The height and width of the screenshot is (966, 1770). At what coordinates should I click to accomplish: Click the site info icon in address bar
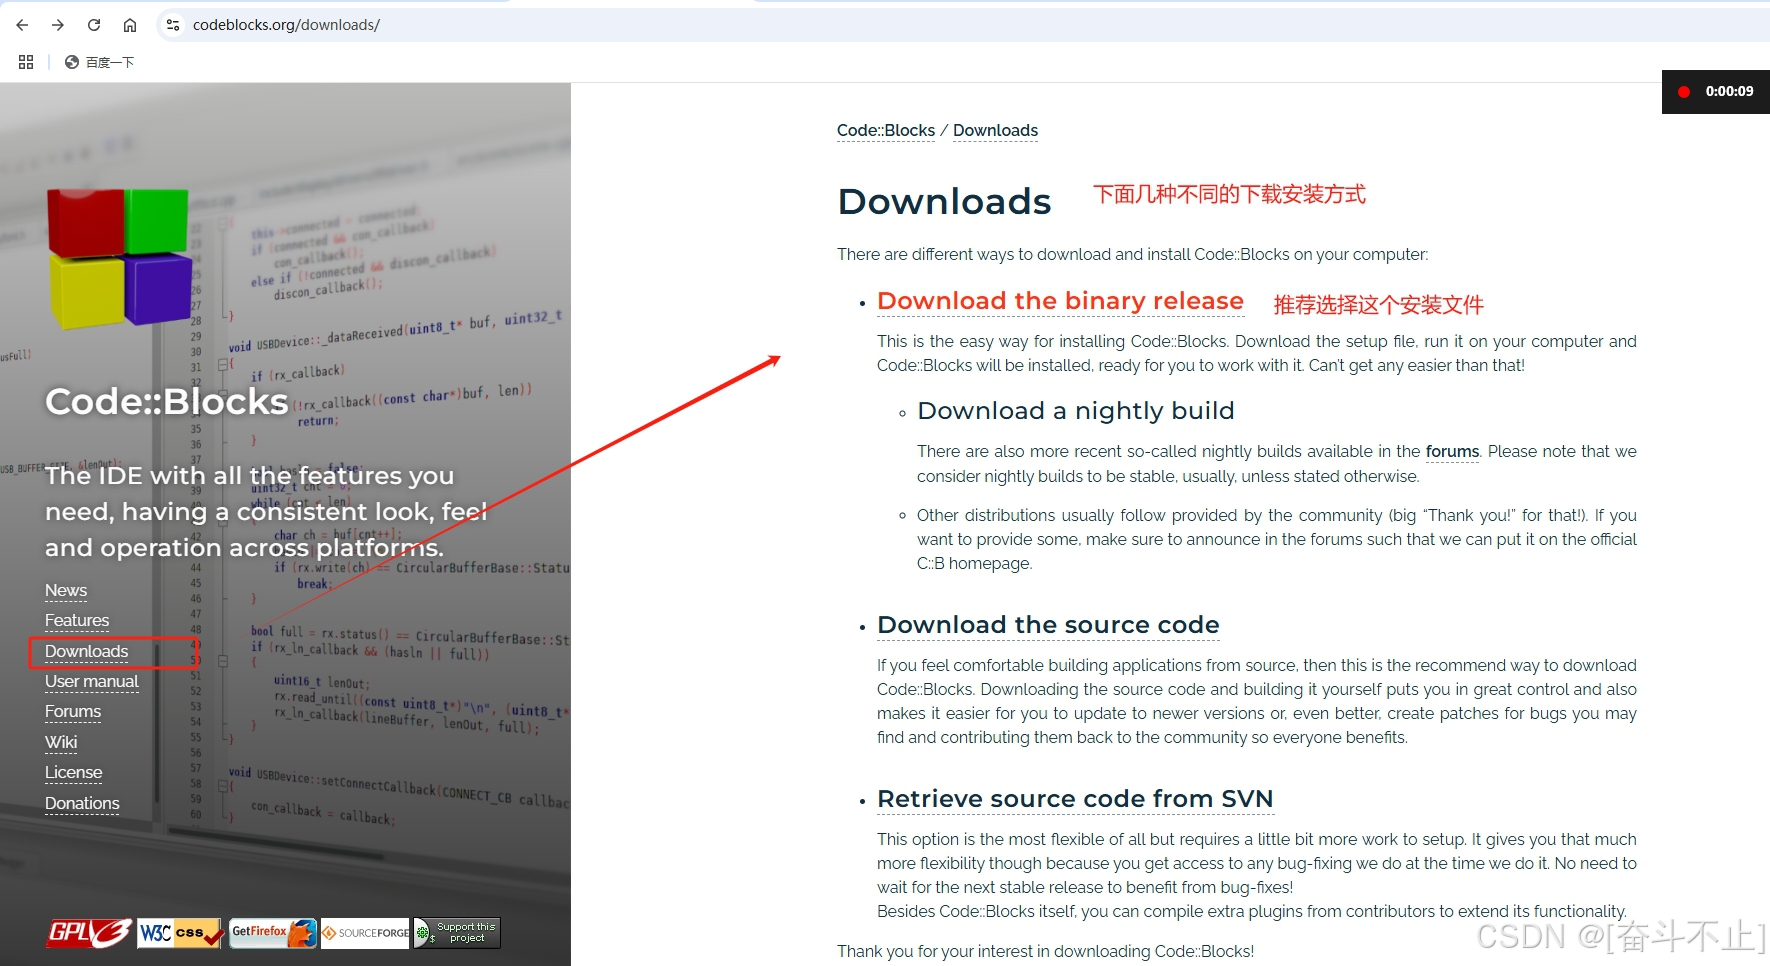[173, 25]
